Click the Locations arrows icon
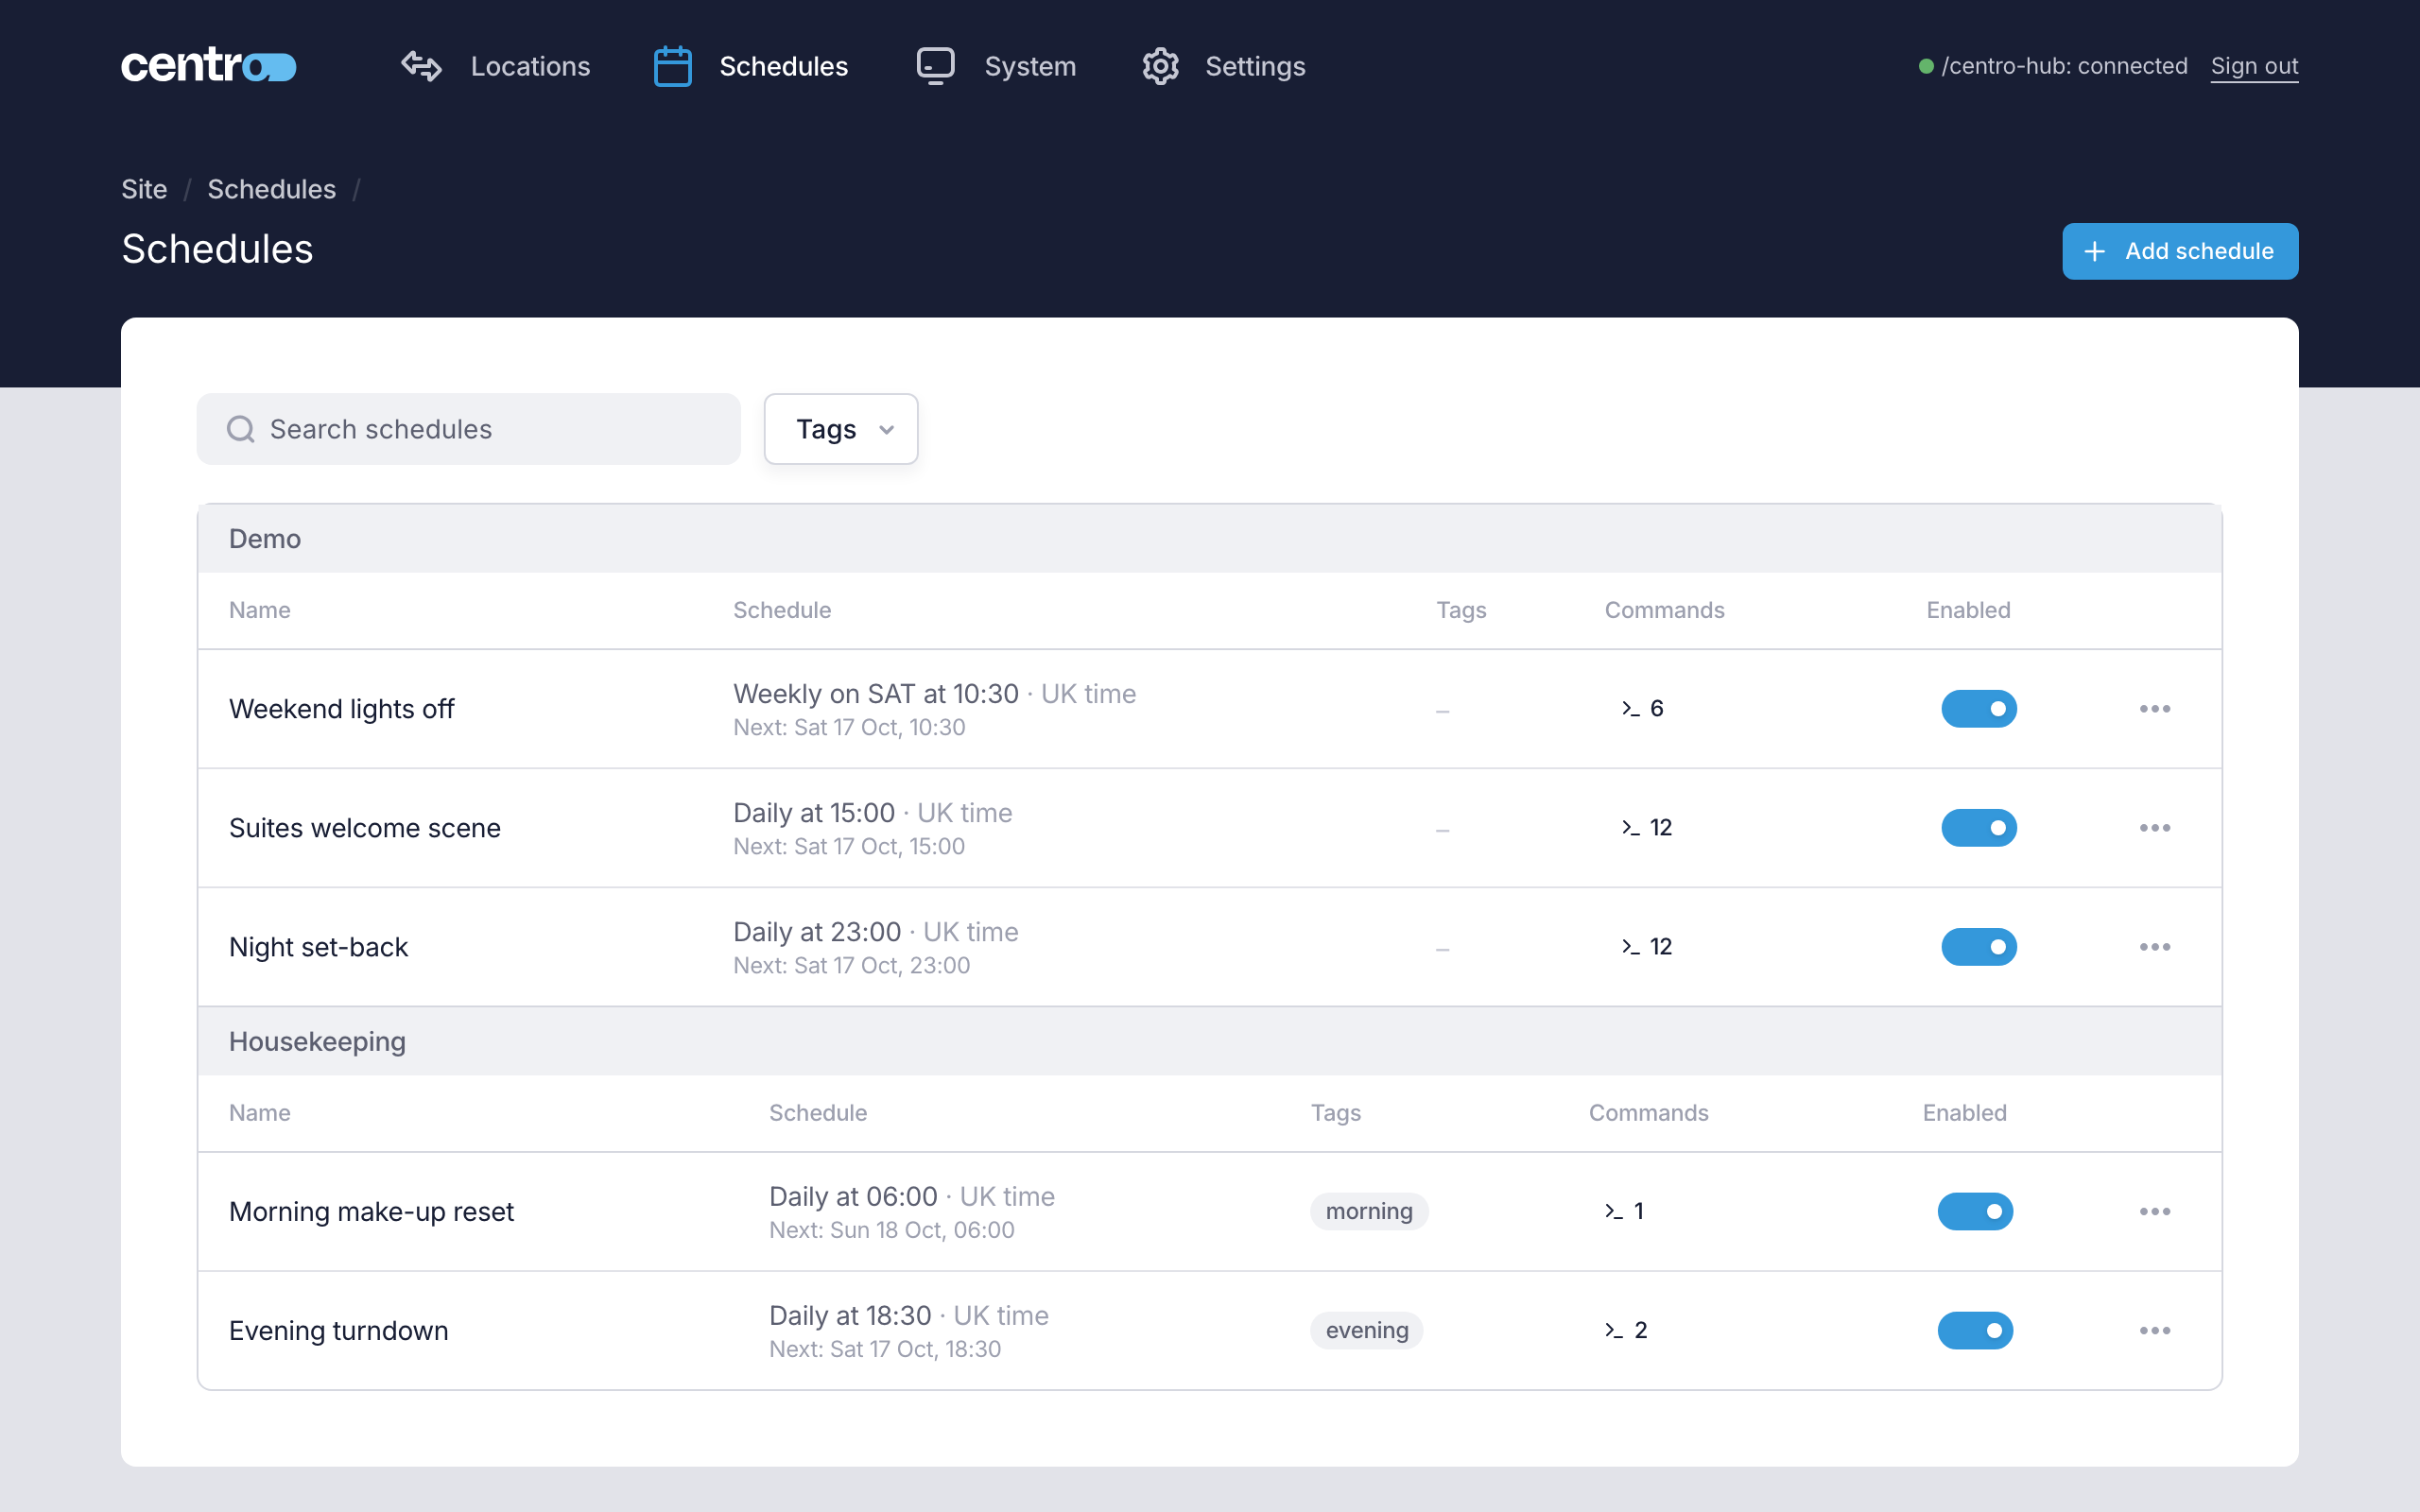Viewport: 2420px width, 1512px height. pyautogui.click(x=421, y=66)
